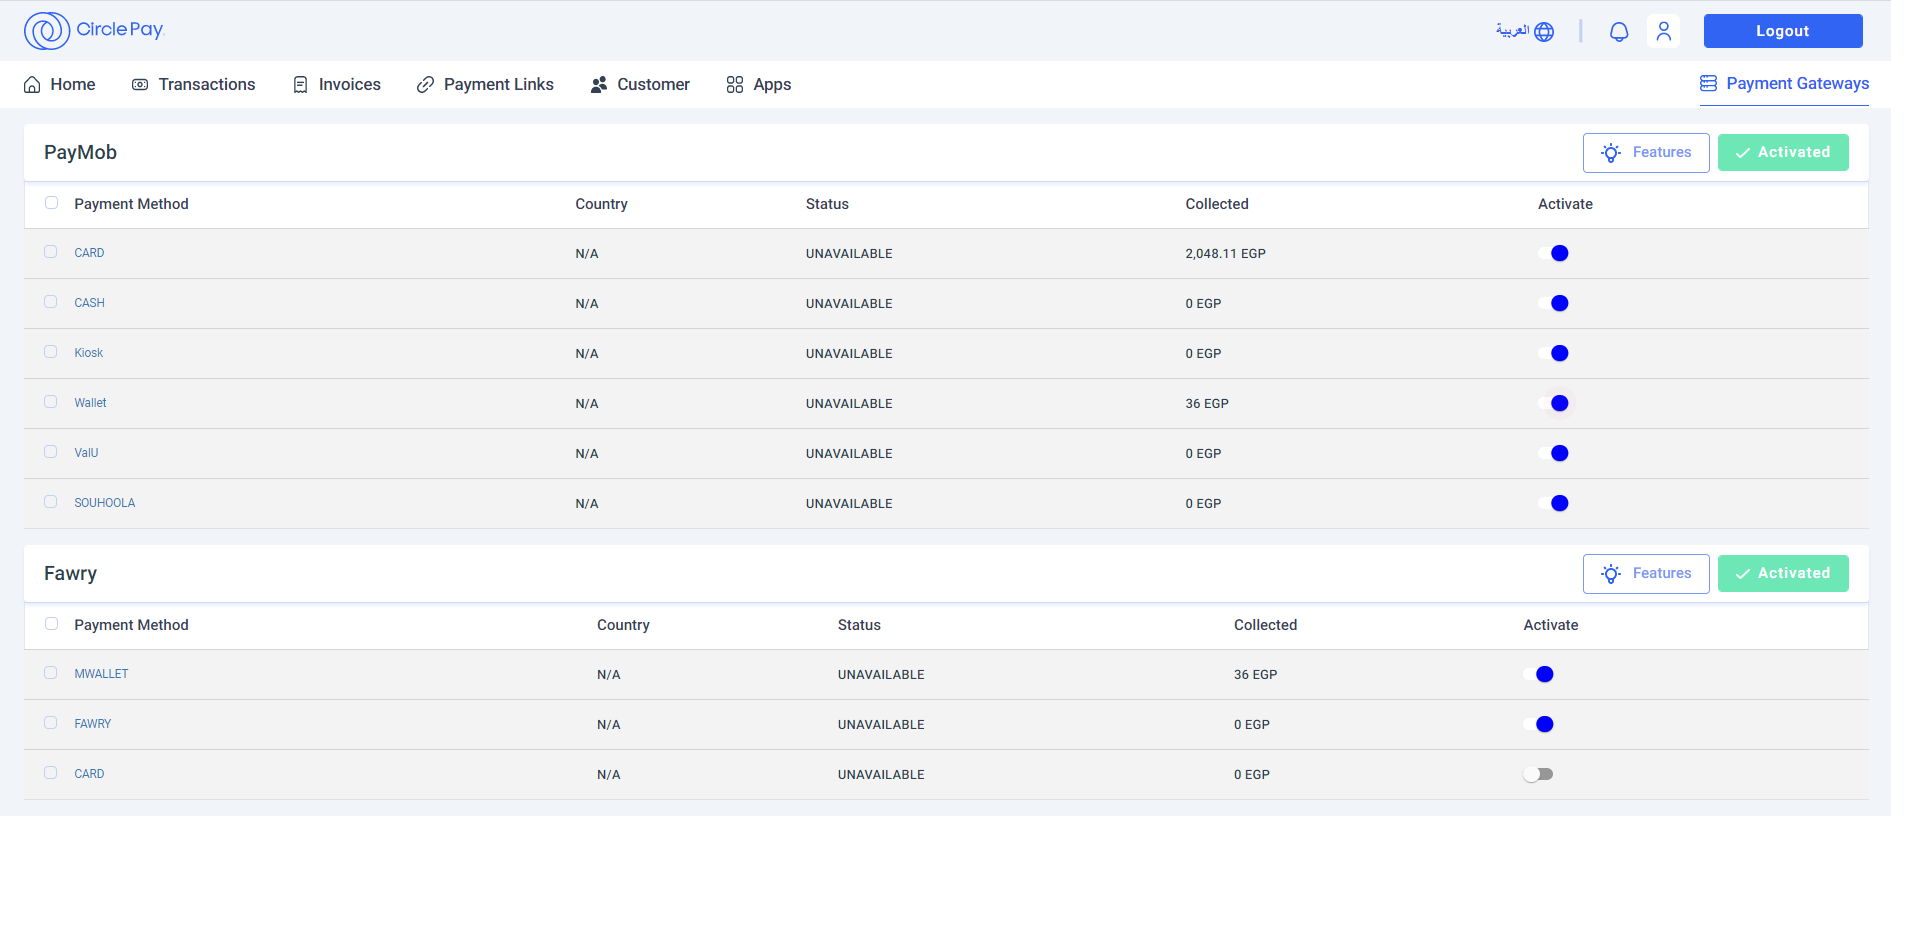
Task: Open the PayMob CARD payment method link
Action: (89, 253)
